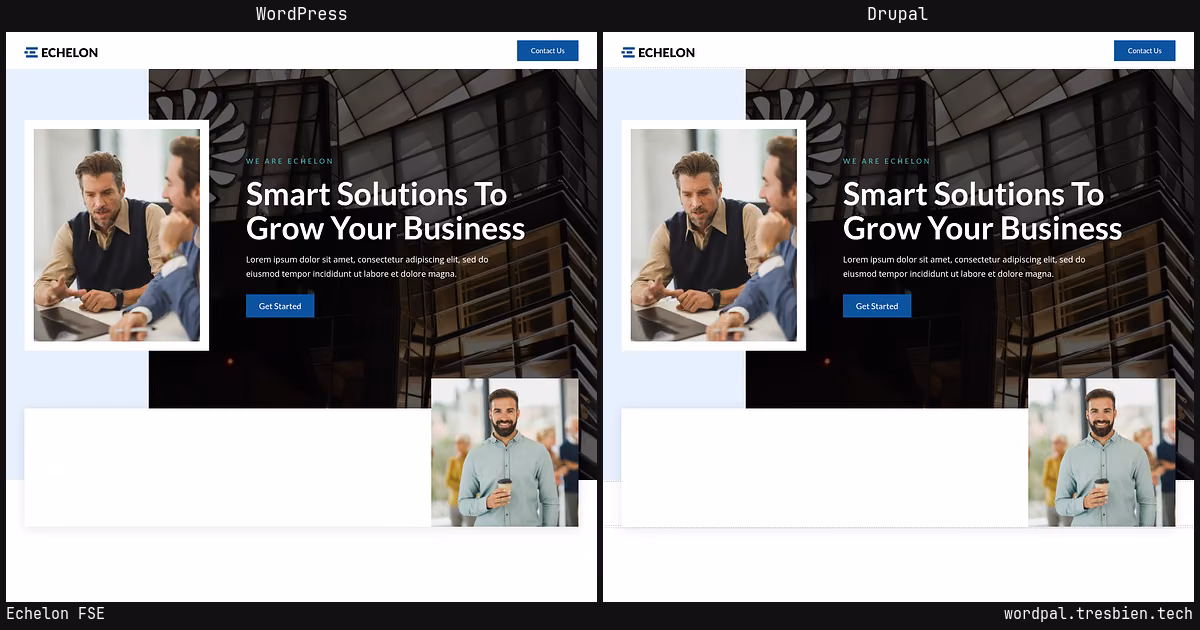Image resolution: width=1200 pixels, height=630 pixels.
Task: Click the man holding coffee photo in WordPress panel
Action: coord(505,452)
